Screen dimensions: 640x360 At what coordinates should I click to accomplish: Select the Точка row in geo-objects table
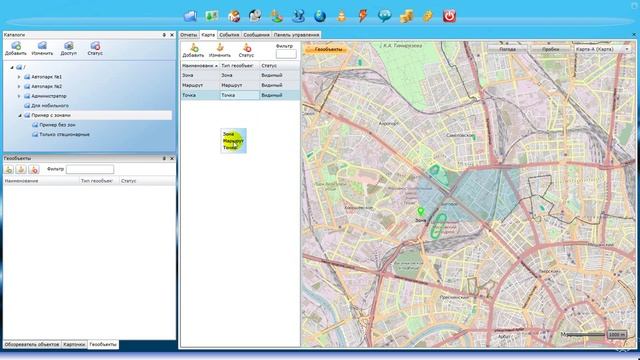tap(240, 95)
